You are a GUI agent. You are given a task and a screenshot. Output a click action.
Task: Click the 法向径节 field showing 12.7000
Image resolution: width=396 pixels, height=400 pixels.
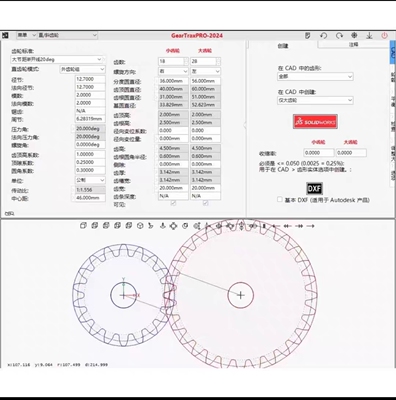[x=90, y=87]
